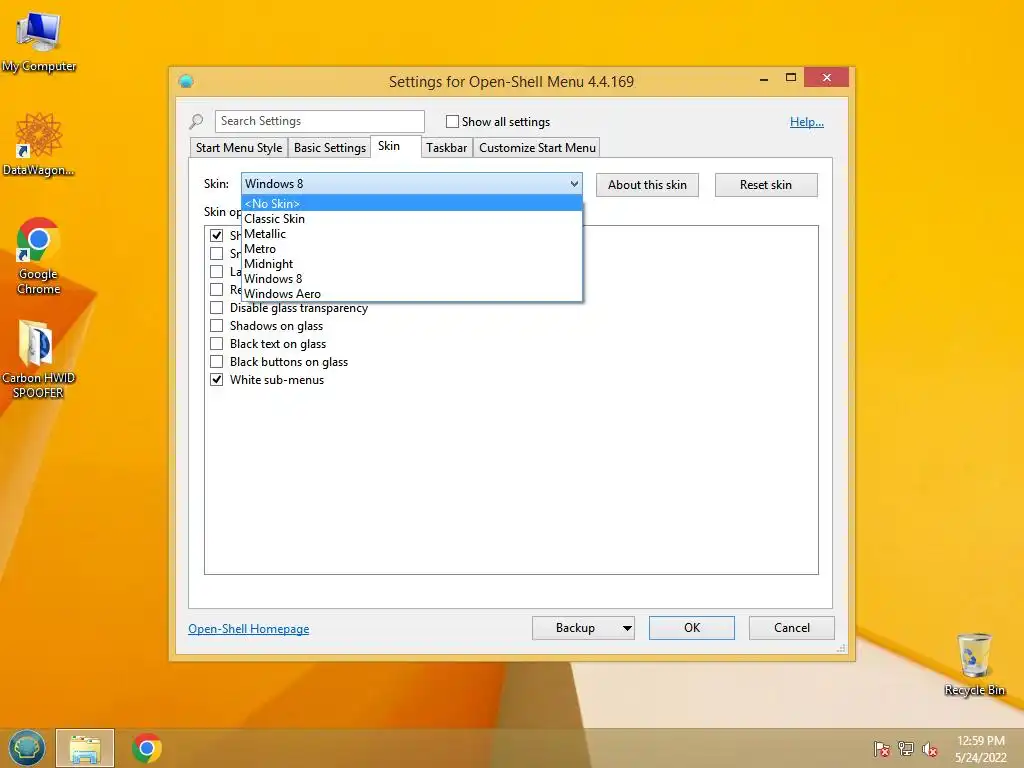Screen dimensions: 1024x768
Task: Close the settings window
Action: pos(827,77)
